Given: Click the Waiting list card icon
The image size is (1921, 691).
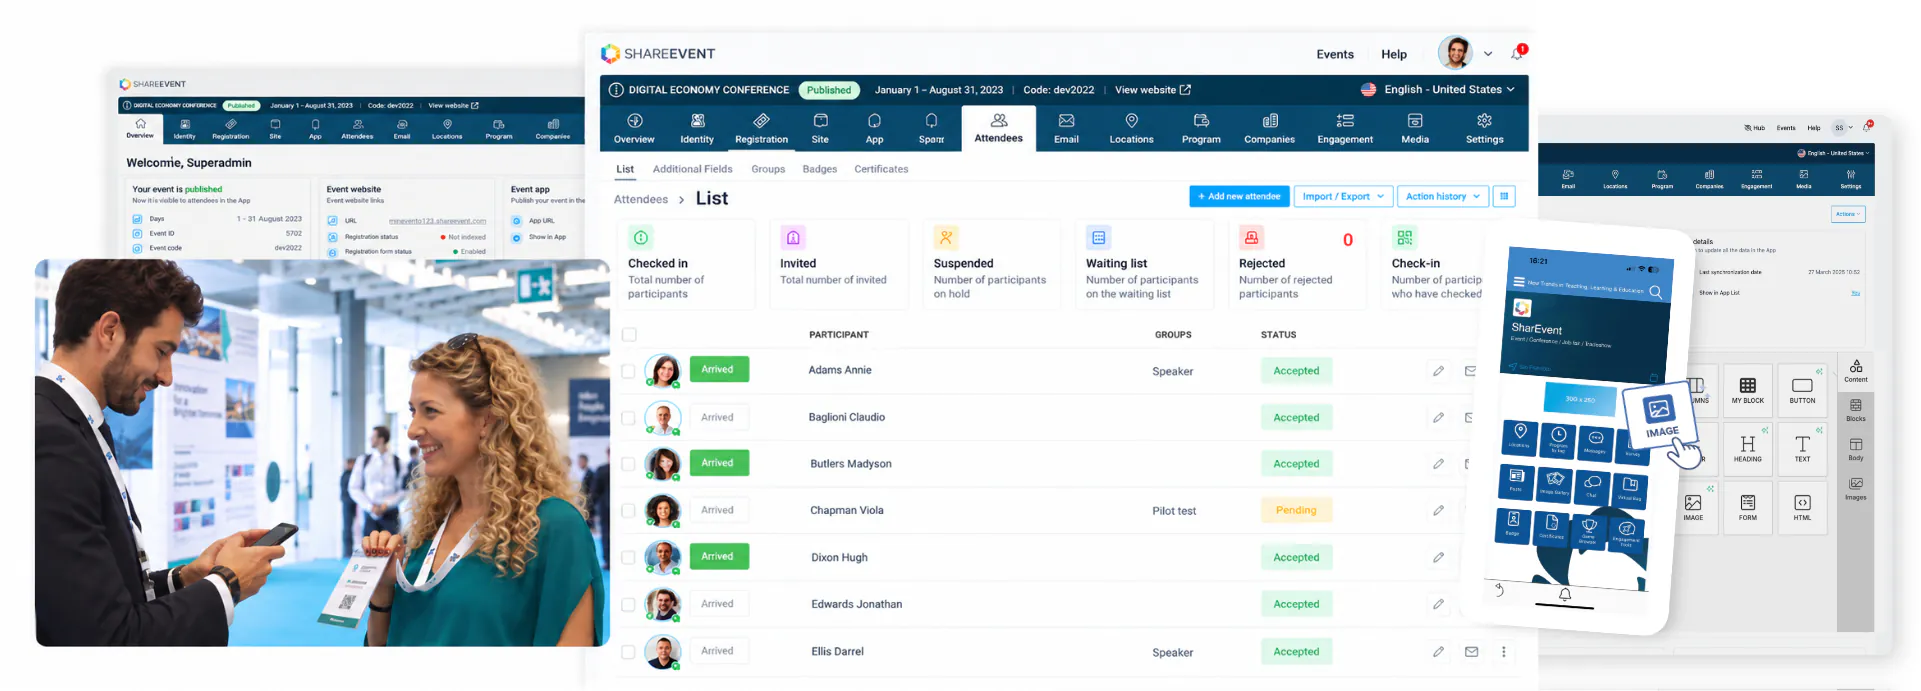Looking at the screenshot, I should pos(1099,238).
